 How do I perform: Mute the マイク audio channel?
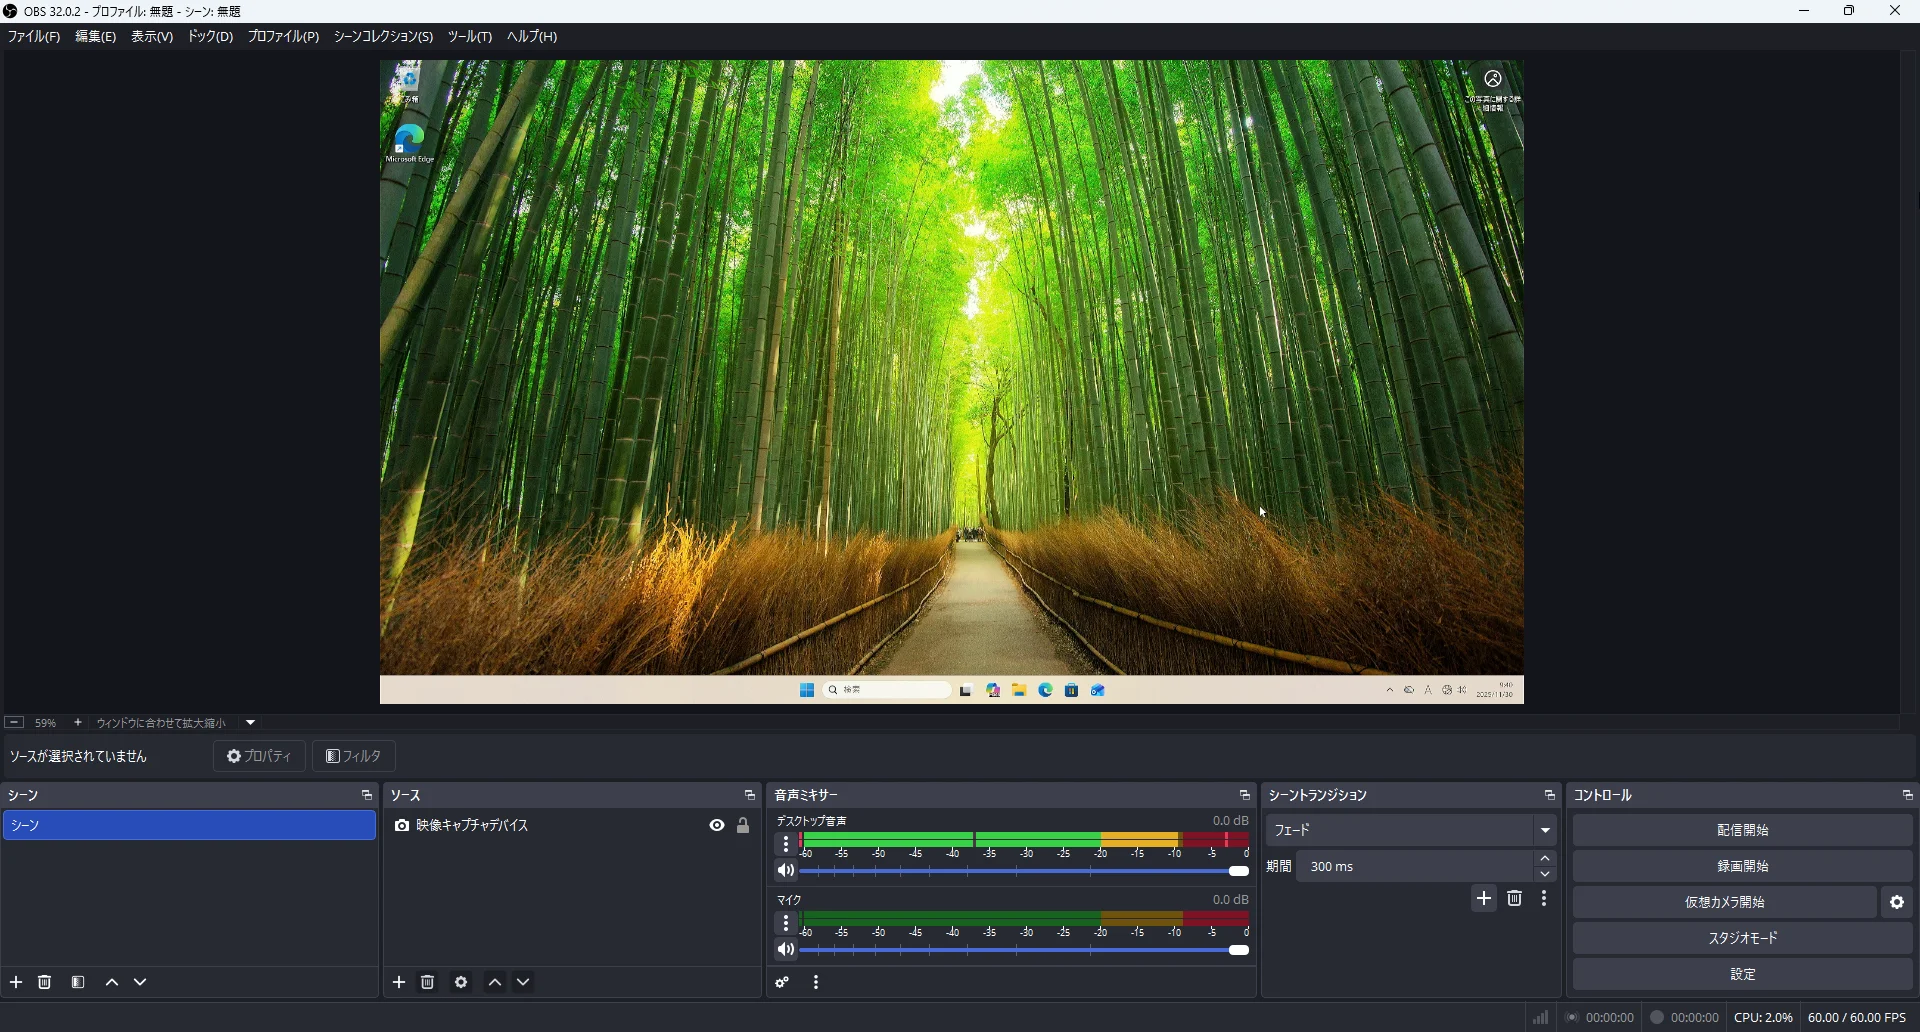click(x=786, y=950)
